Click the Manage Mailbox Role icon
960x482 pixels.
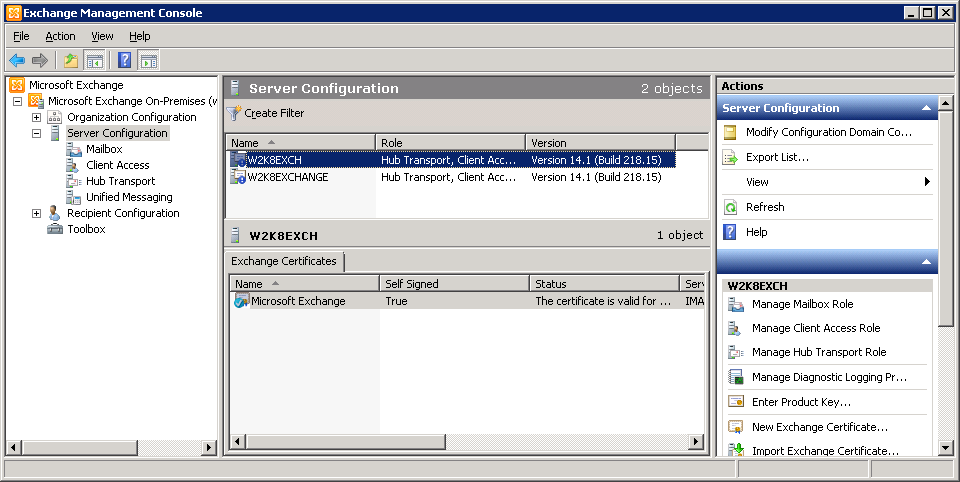[x=735, y=304]
